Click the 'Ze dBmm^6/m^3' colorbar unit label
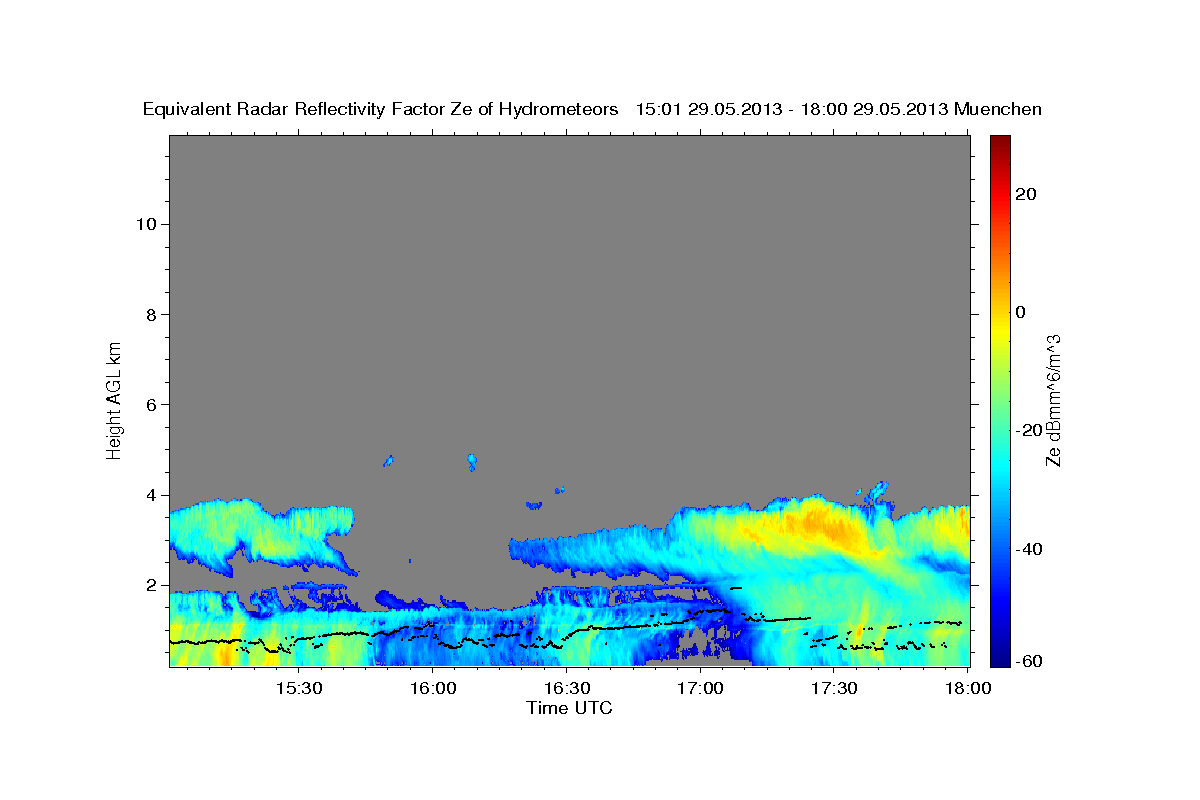Image resolution: width=1200 pixels, height=800 pixels. (x=1053, y=400)
